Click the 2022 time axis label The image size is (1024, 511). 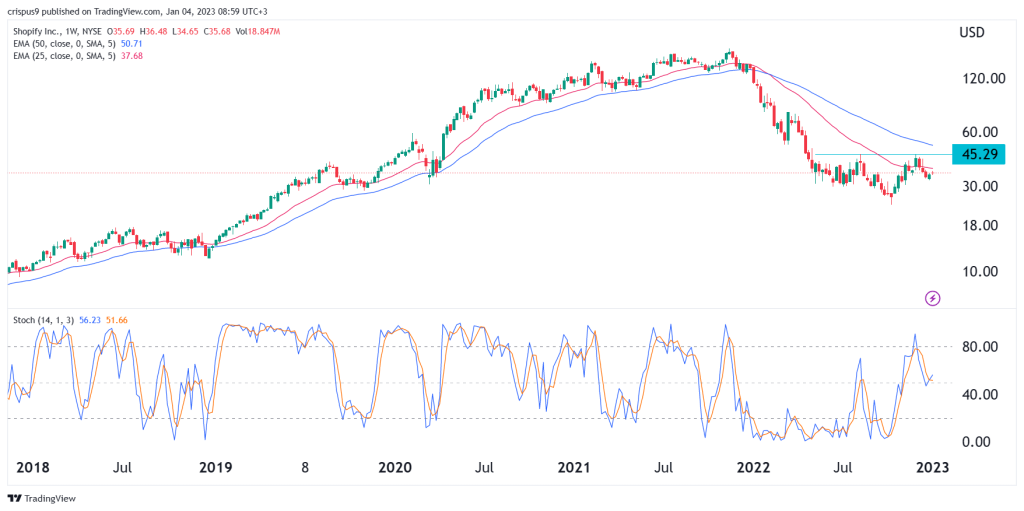pos(756,468)
